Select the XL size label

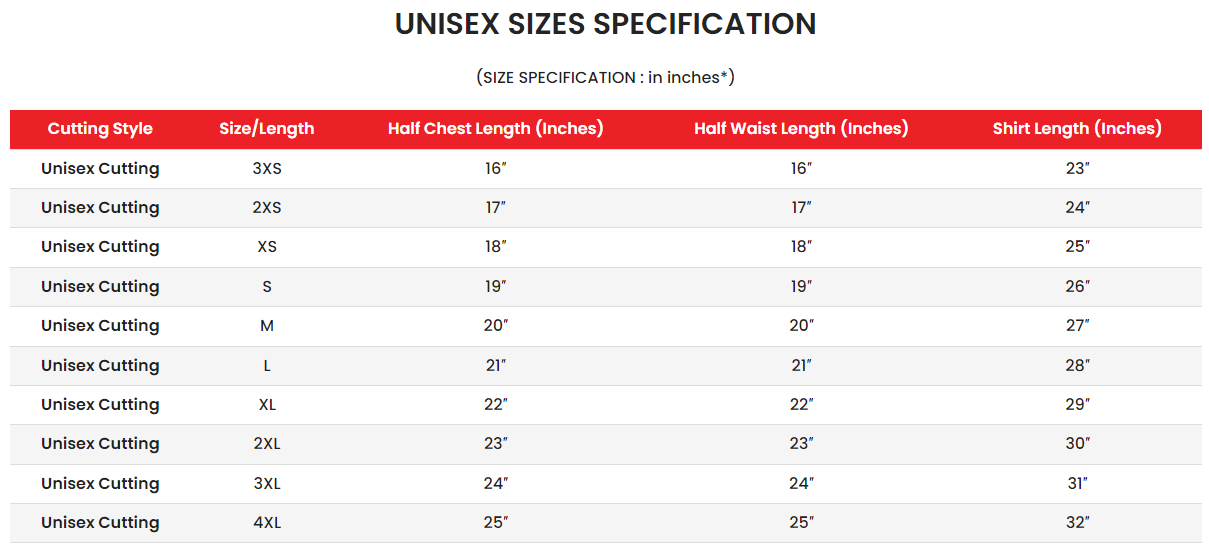click(x=267, y=405)
